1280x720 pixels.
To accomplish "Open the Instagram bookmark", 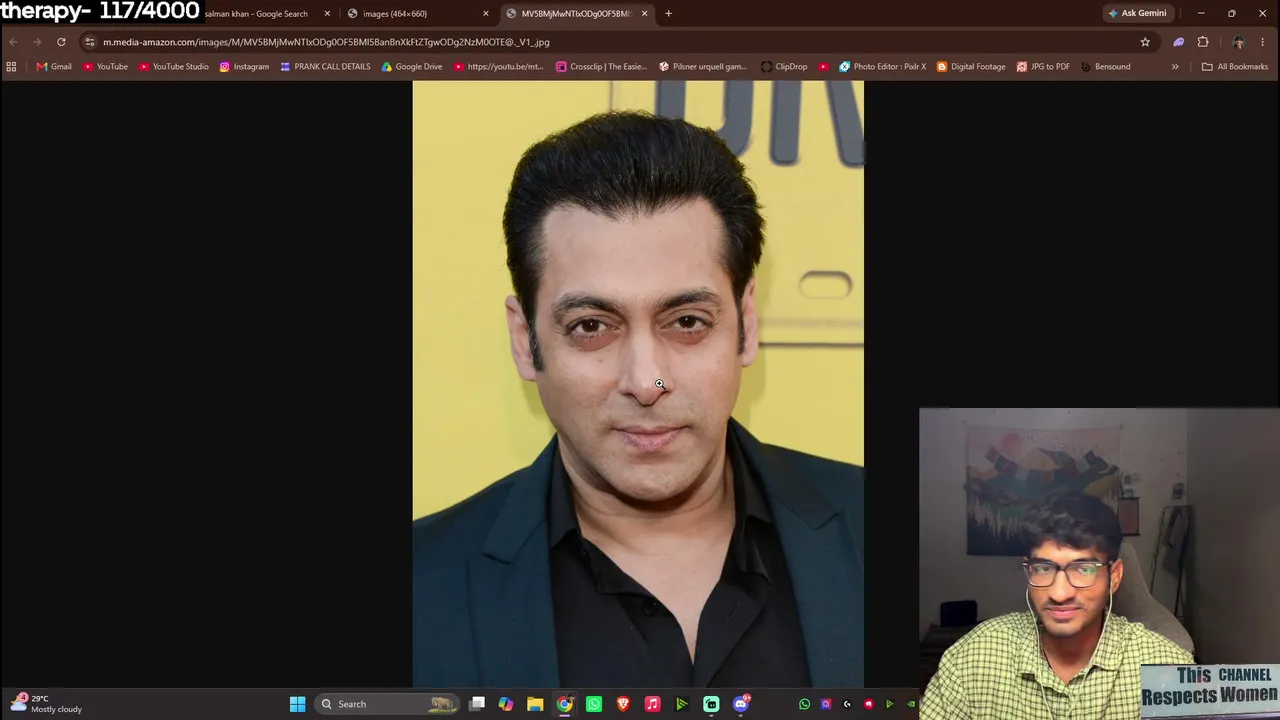I will 244,67.
